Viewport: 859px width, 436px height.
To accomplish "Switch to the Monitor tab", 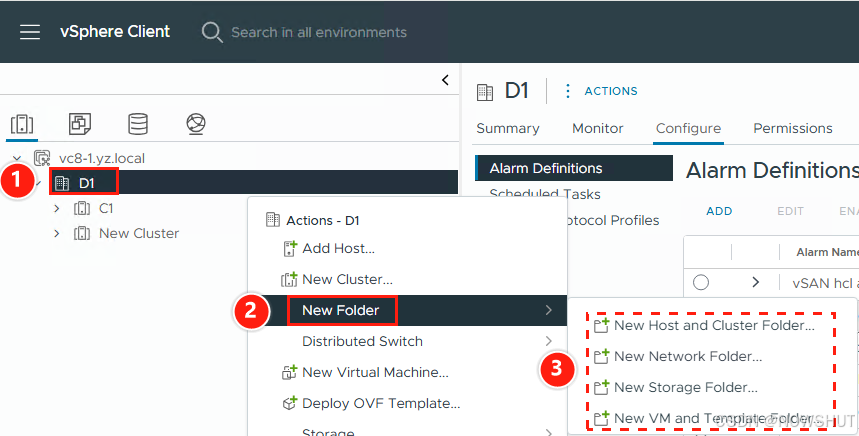I will point(597,128).
